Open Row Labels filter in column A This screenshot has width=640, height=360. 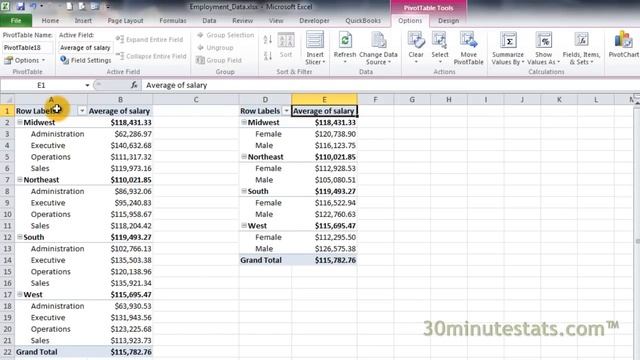pyautogui.click(x=82, y=111)
